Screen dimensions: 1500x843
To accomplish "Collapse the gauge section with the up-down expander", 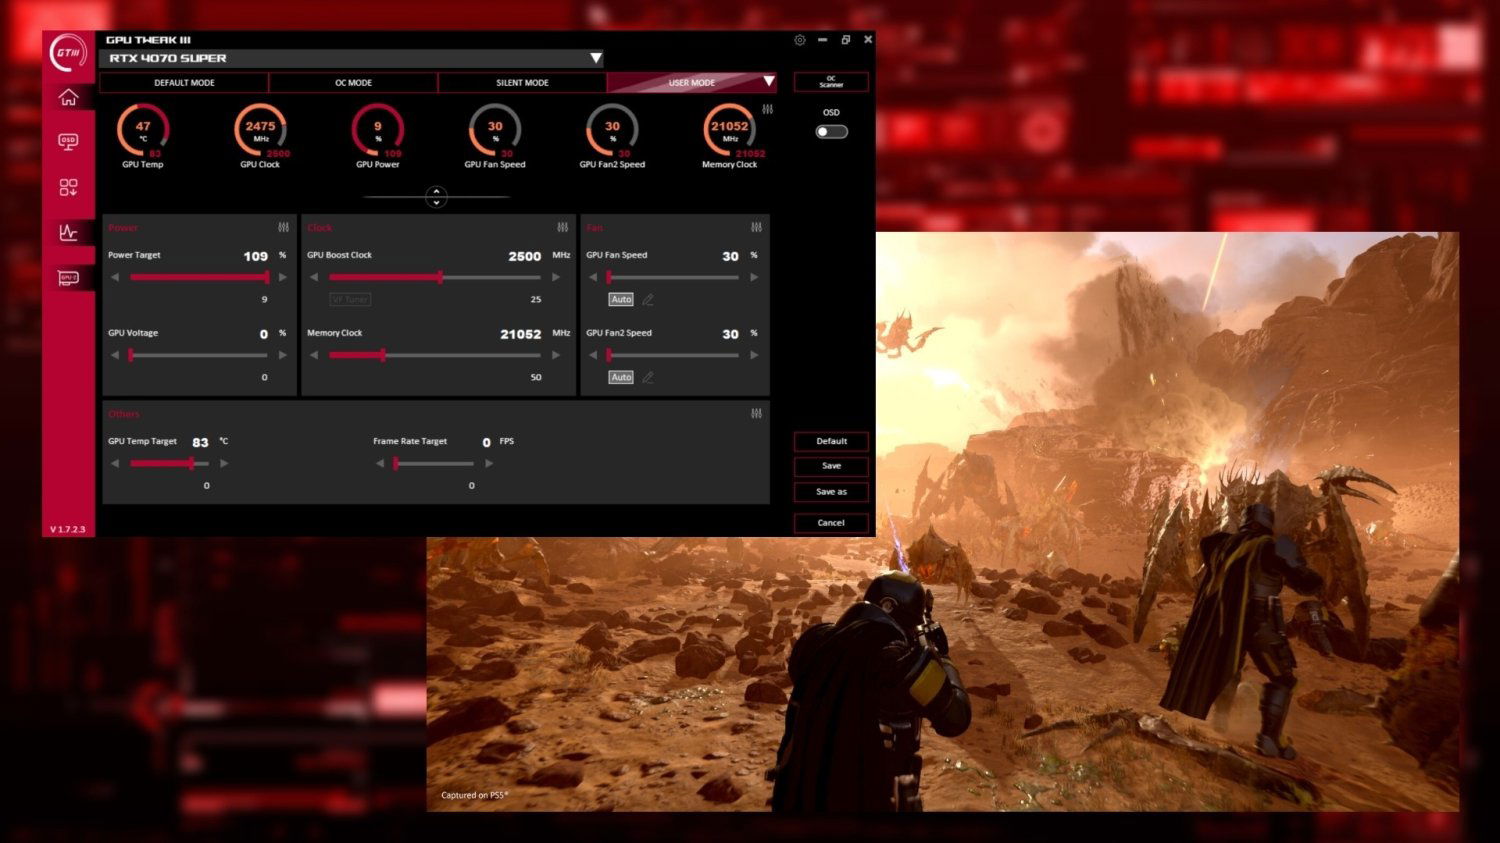I will 436,197.
